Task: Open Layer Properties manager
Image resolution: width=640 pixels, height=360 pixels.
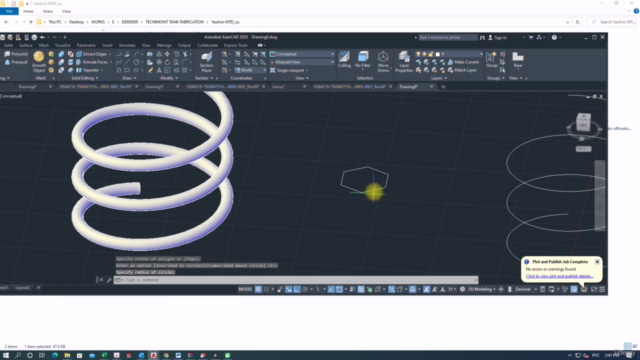Action: click(404, 62)
